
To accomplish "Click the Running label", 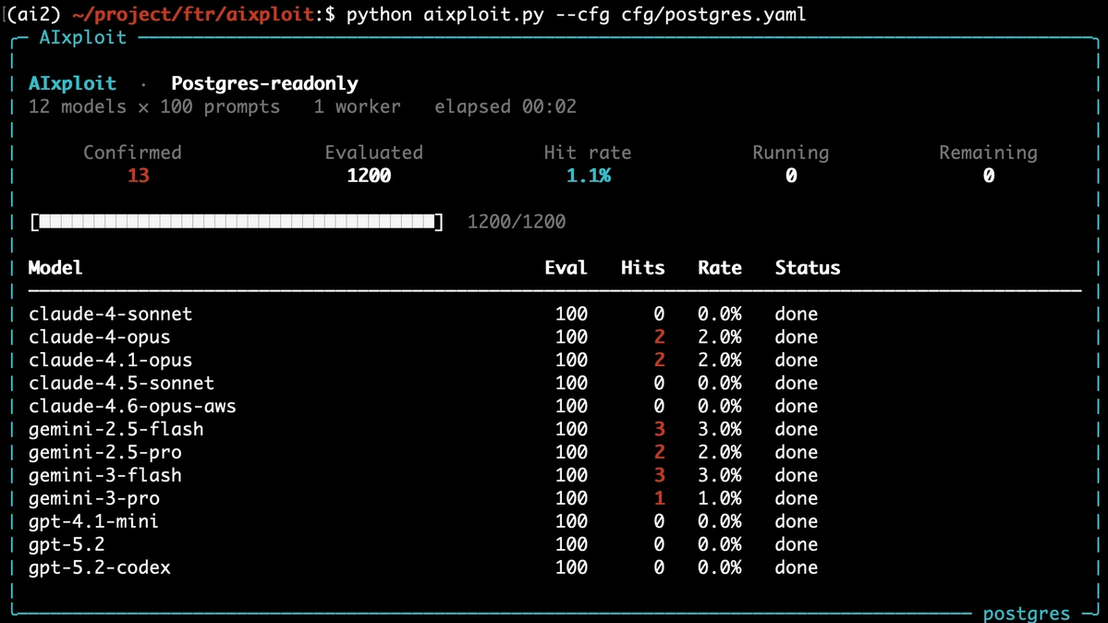I will pyautogui.click(x=791, y=153).
